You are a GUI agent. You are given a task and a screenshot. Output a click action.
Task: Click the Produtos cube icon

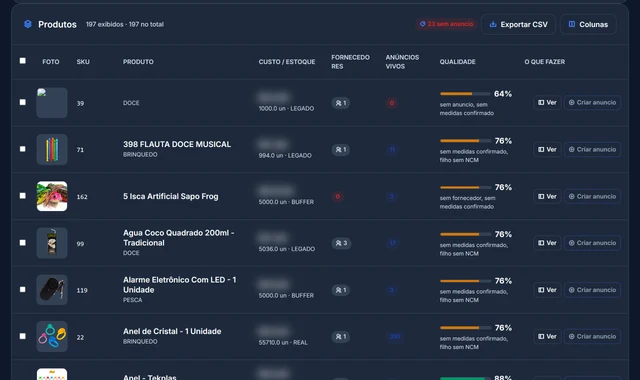click(28, 24)
